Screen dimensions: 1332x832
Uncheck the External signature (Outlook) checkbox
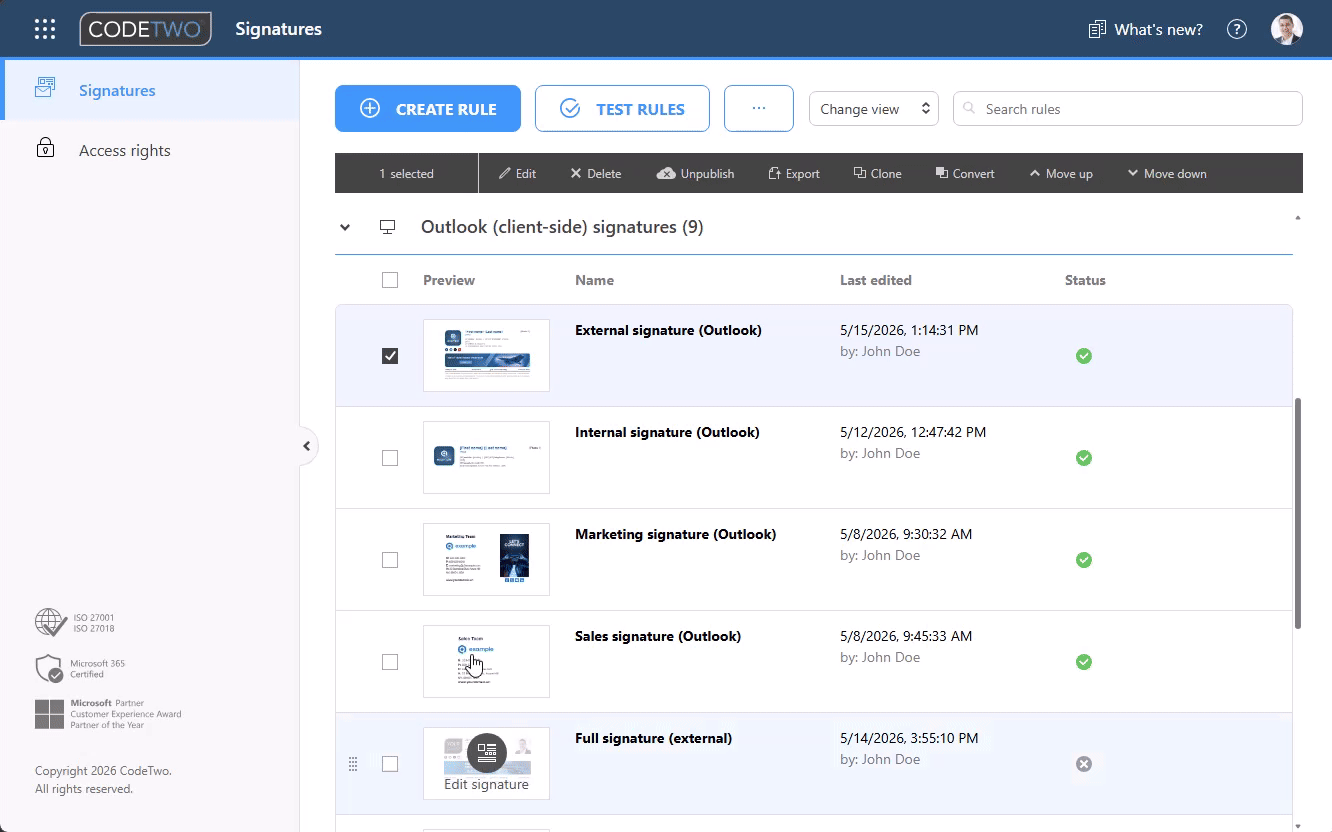[390, 356]
